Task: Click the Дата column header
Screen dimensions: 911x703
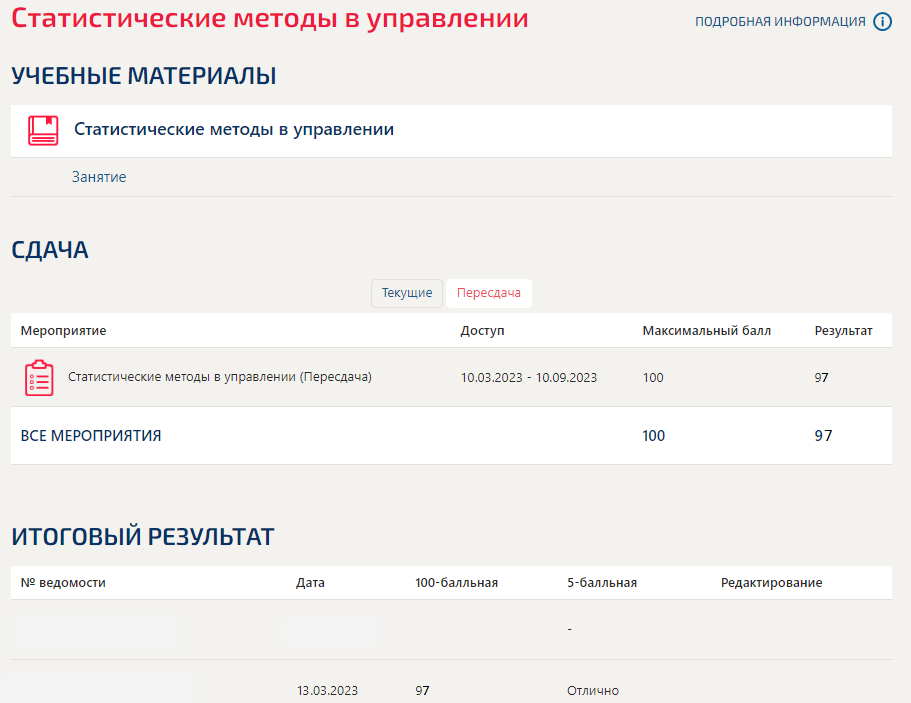Action: click(310, 583)
